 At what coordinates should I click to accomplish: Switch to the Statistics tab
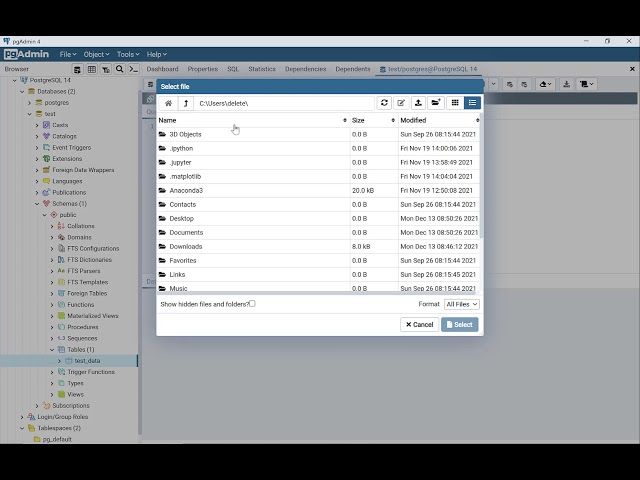click(x=262, y=69)
